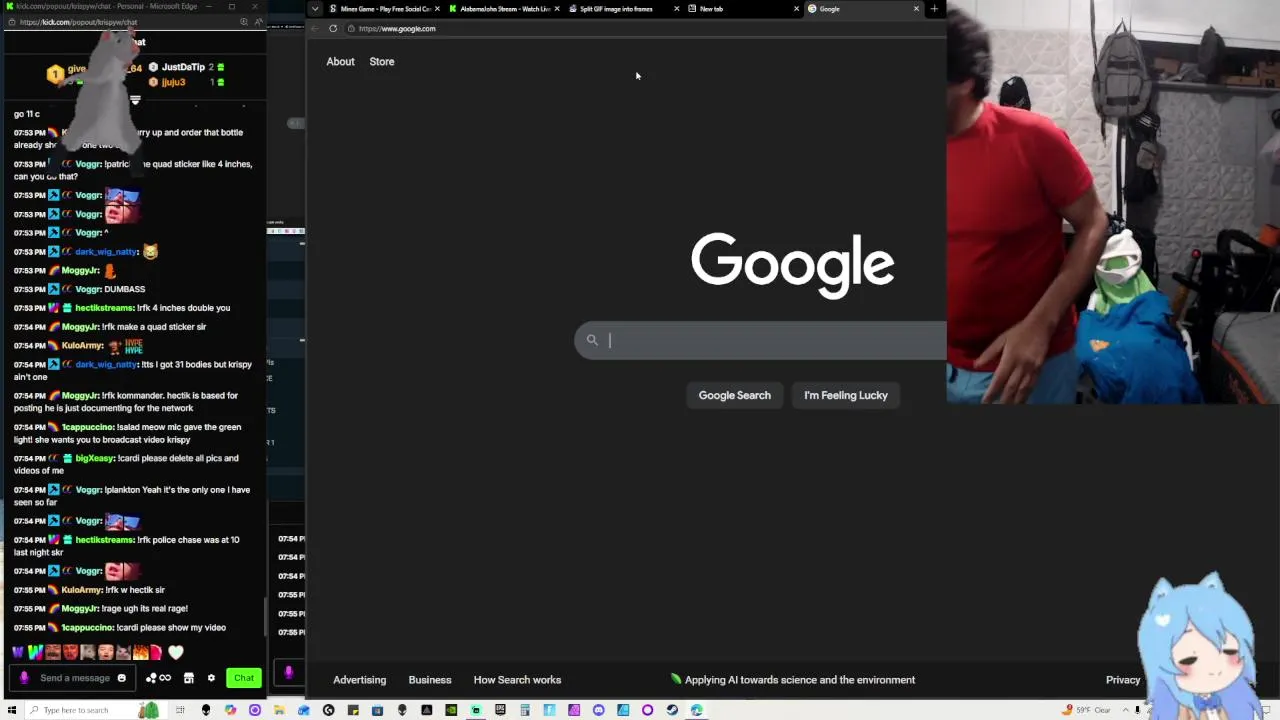
Task: Open Discord from the taskbar
Action: click(x=598, y=710)
